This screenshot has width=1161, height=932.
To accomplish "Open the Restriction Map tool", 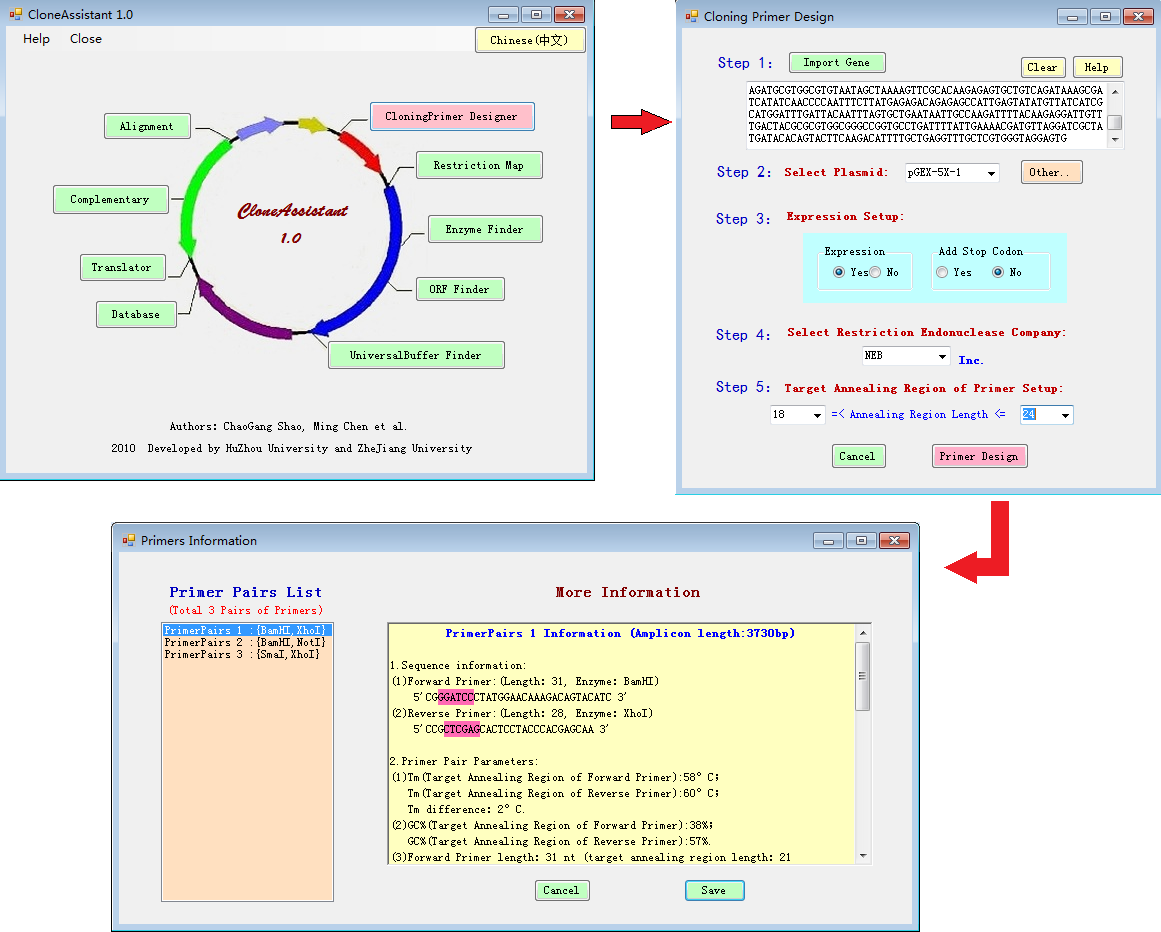I will (x=478, y=165).
